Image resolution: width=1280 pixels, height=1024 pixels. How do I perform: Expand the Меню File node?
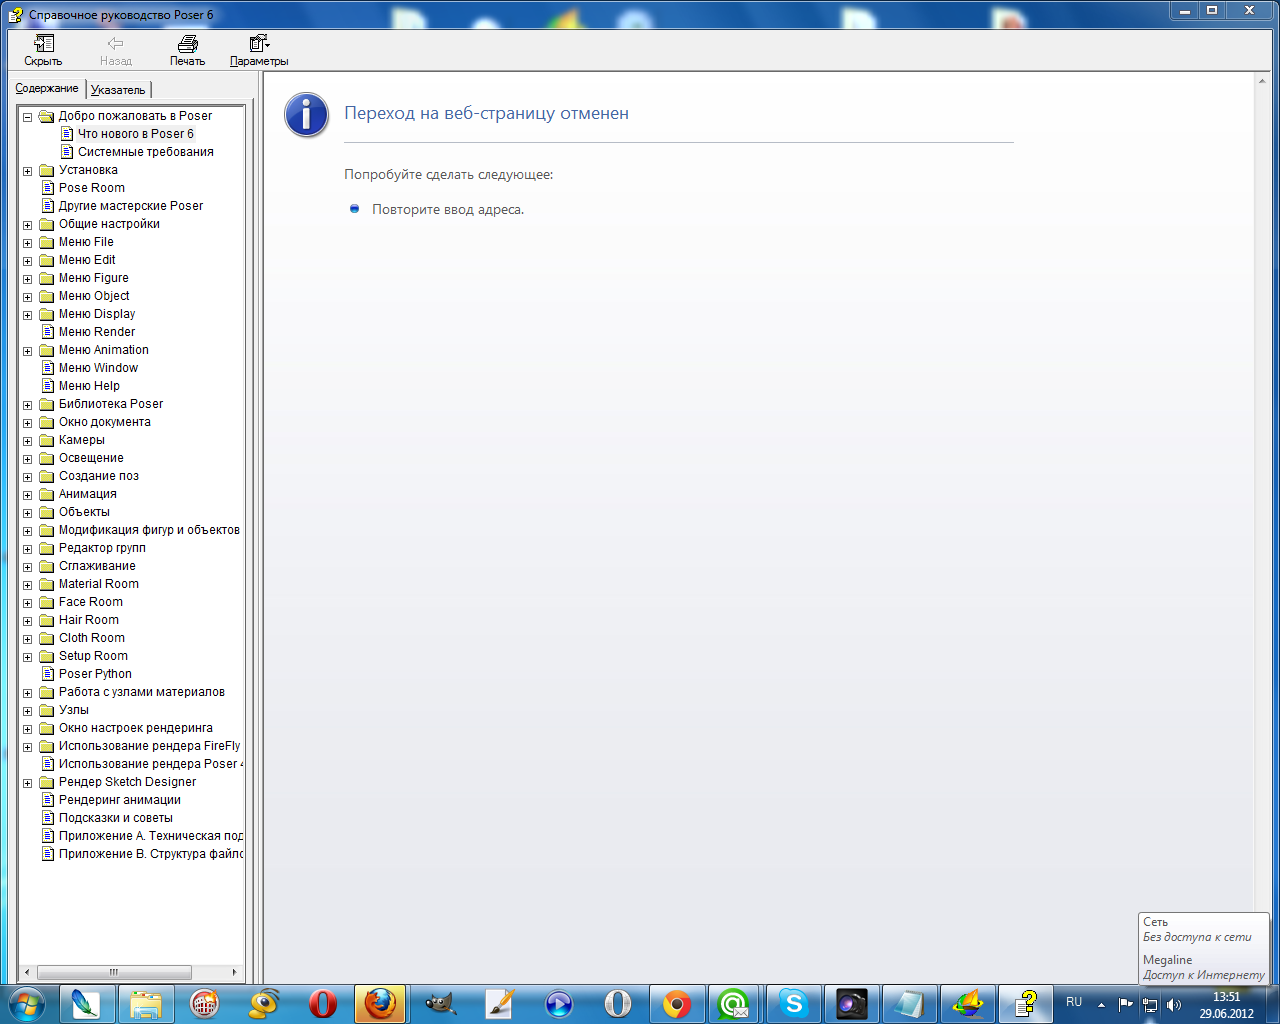pyautogui.click(x=28, y=243)
